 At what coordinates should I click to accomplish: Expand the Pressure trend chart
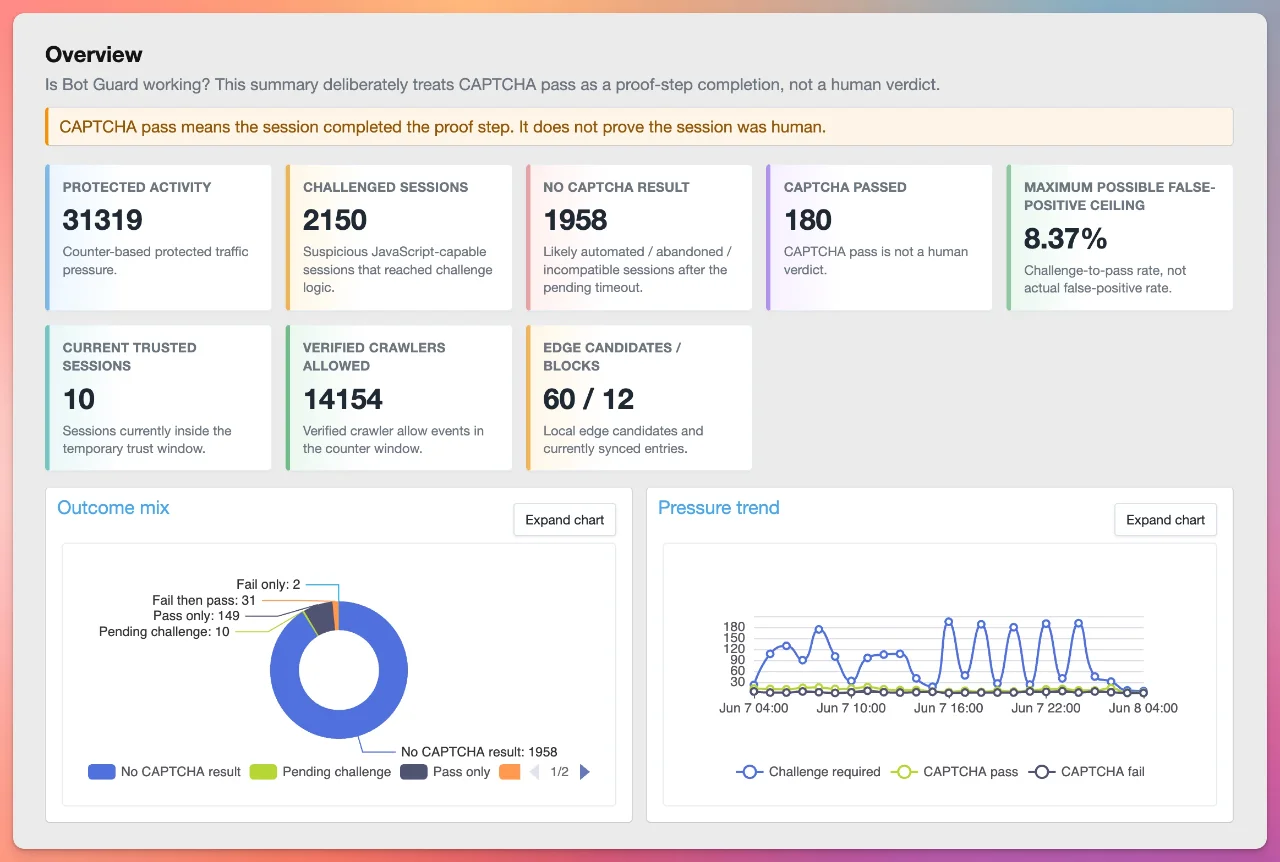click(x=1166, y=520)
